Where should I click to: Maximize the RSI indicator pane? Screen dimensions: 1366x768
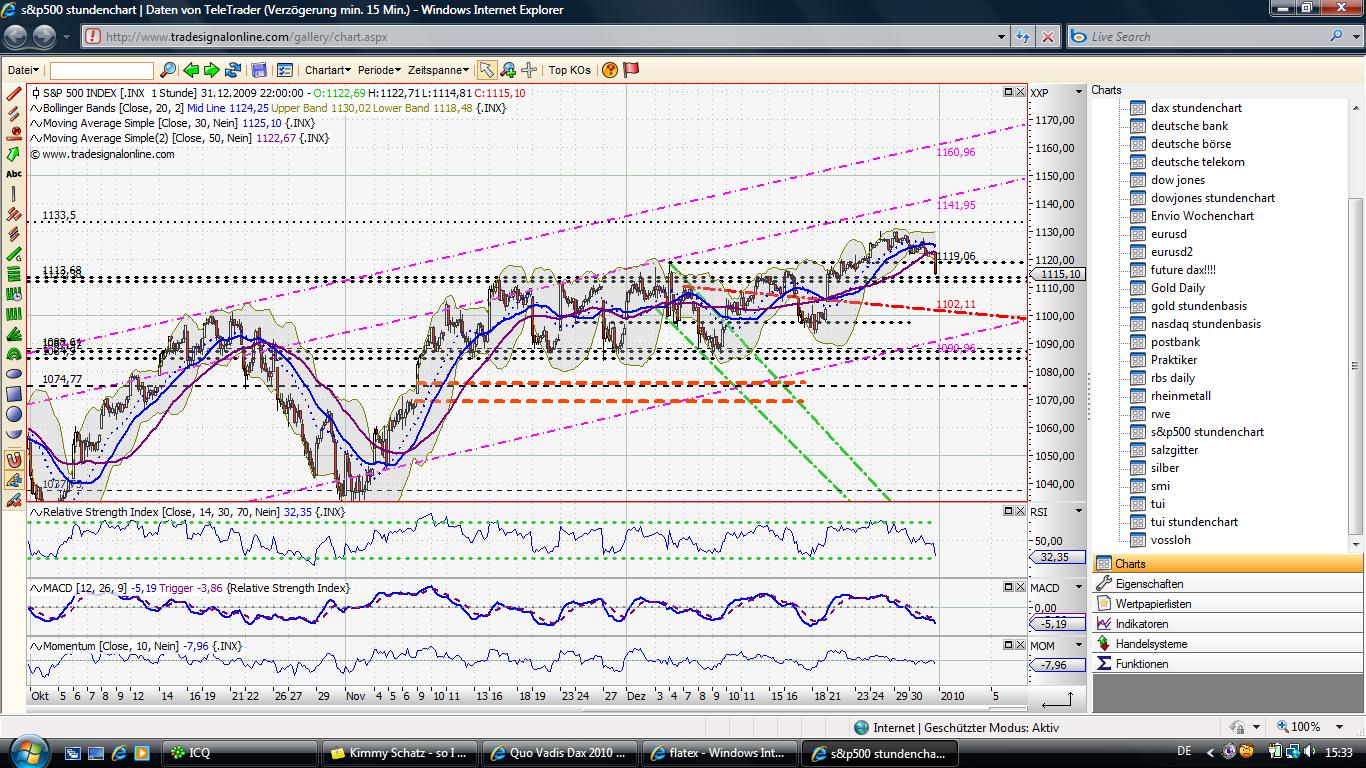(1008, 511)
